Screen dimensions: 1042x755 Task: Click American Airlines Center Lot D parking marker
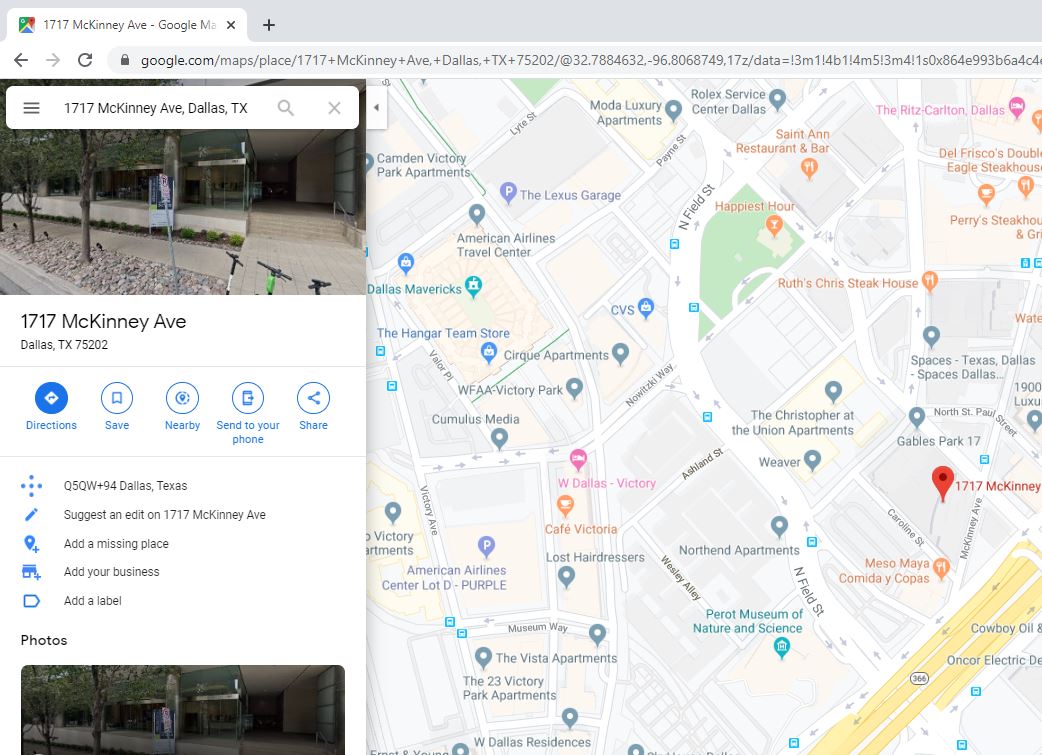tap(486, 547)
